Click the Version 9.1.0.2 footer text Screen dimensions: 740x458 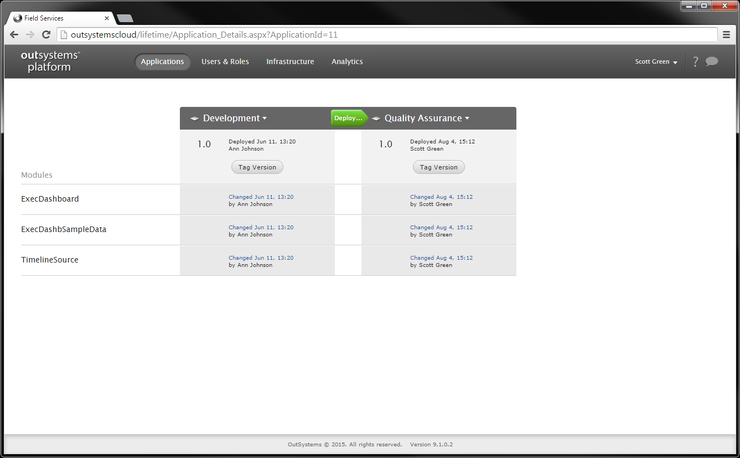point(431,444)
